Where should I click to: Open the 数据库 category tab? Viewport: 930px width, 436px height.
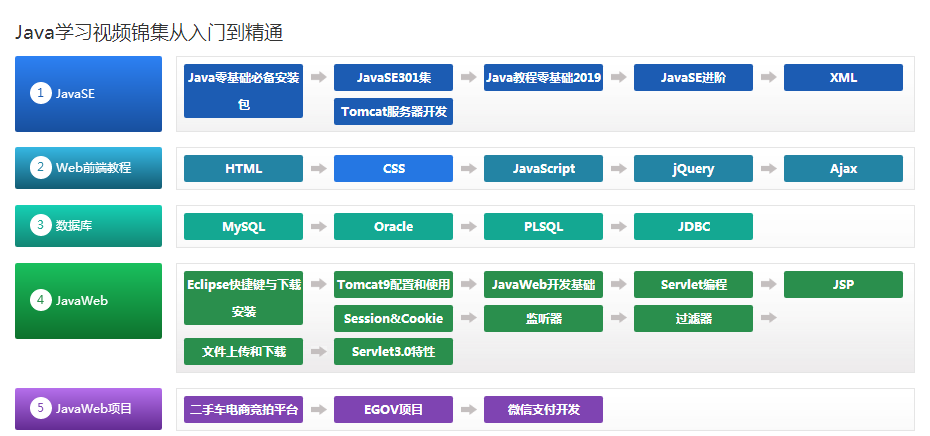(x=88, y=226)
